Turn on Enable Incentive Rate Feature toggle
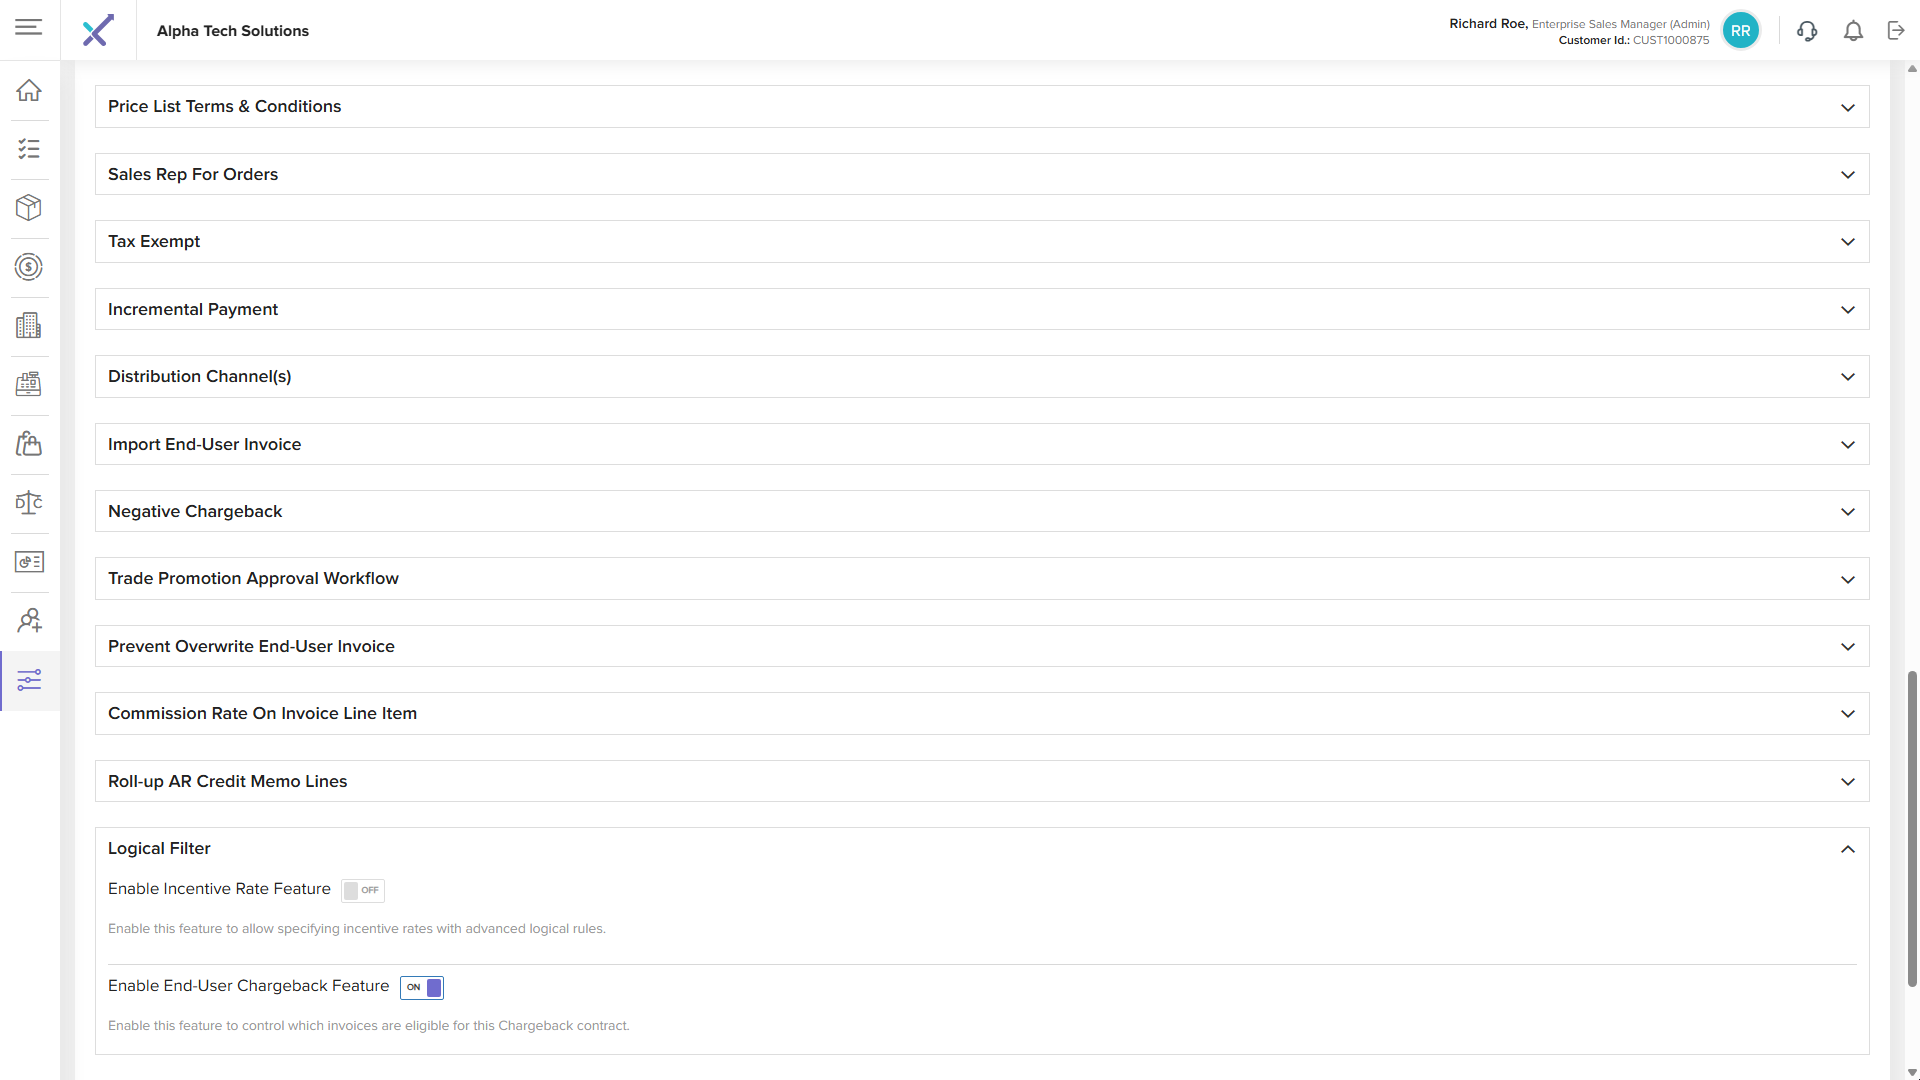 (x=362, y=890)
